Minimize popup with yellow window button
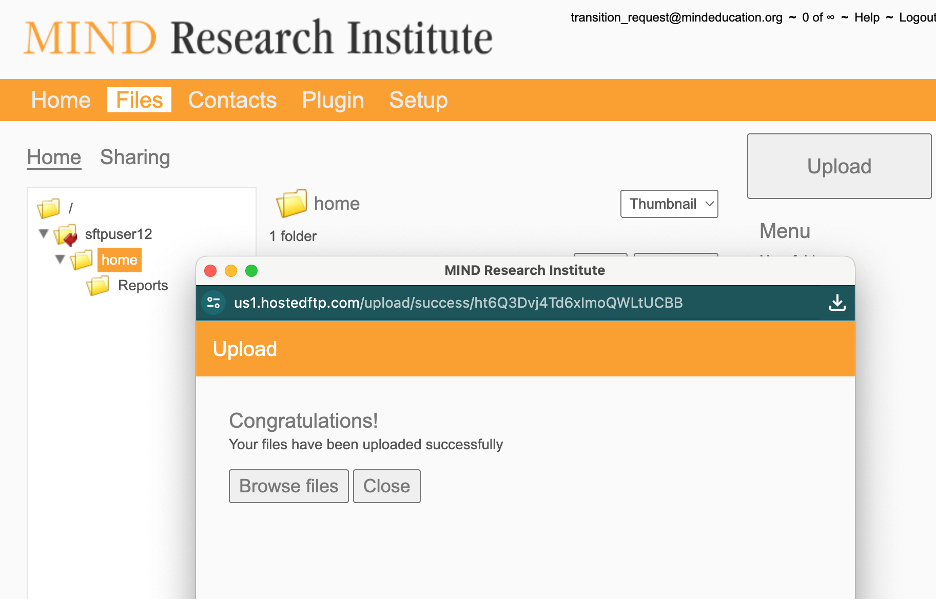Image resolution: width=936 pixels, height=600 pixels. click(230, 271)
